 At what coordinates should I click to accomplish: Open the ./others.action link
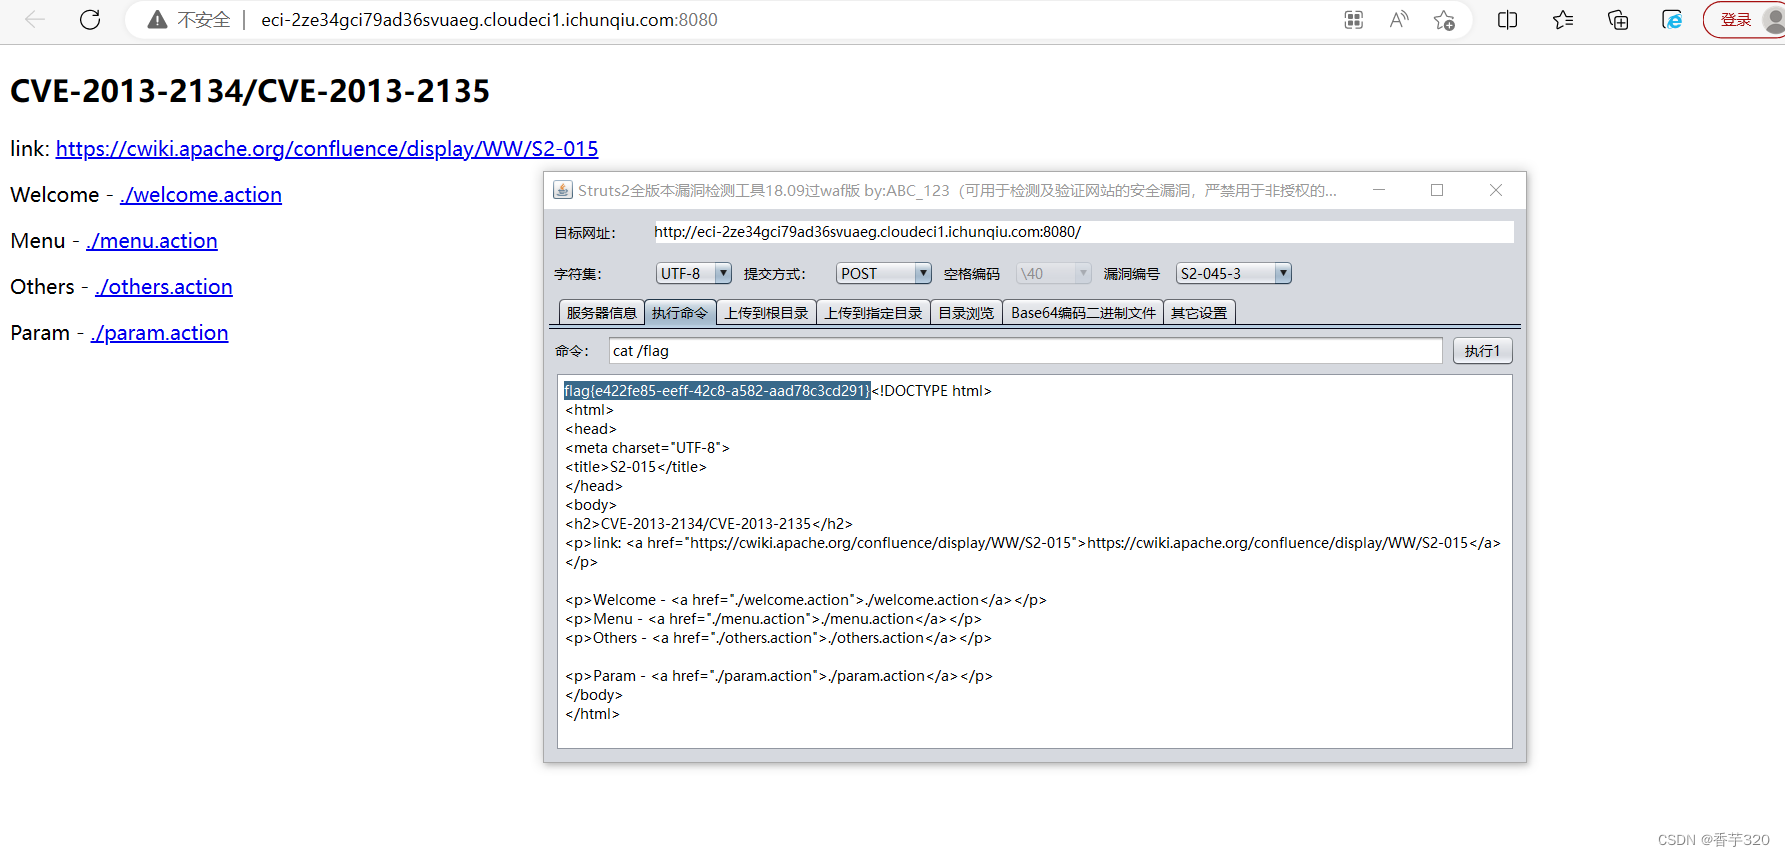164,287
